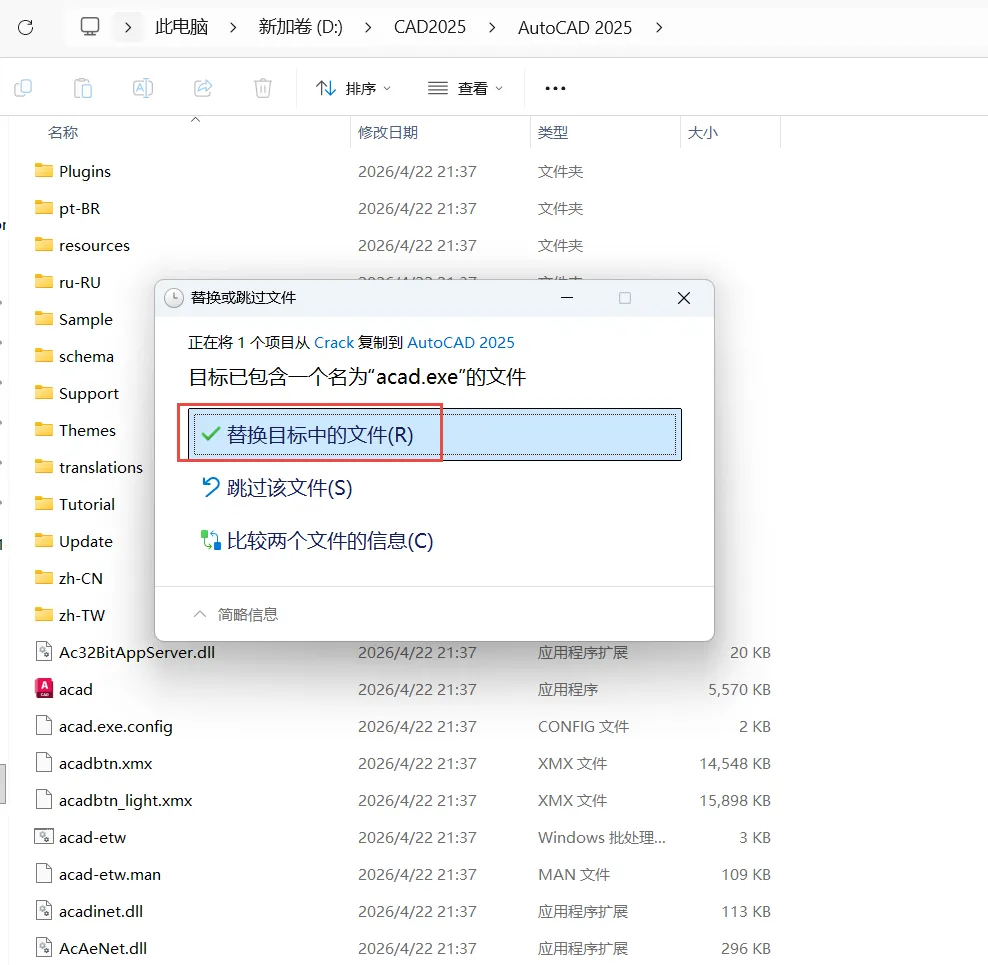Screen dimensions: 988x965
Task: Click the CONFIG 文件 type cell
Action: 583,727
